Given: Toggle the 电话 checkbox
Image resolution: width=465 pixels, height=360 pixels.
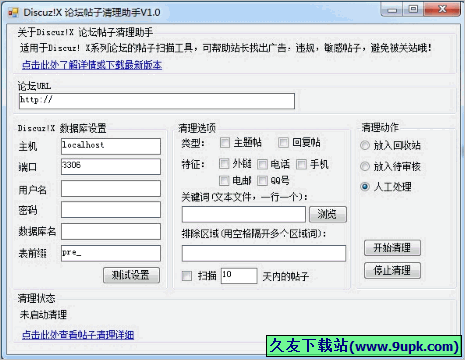Looking at the screenshot, I should (263, 164).
